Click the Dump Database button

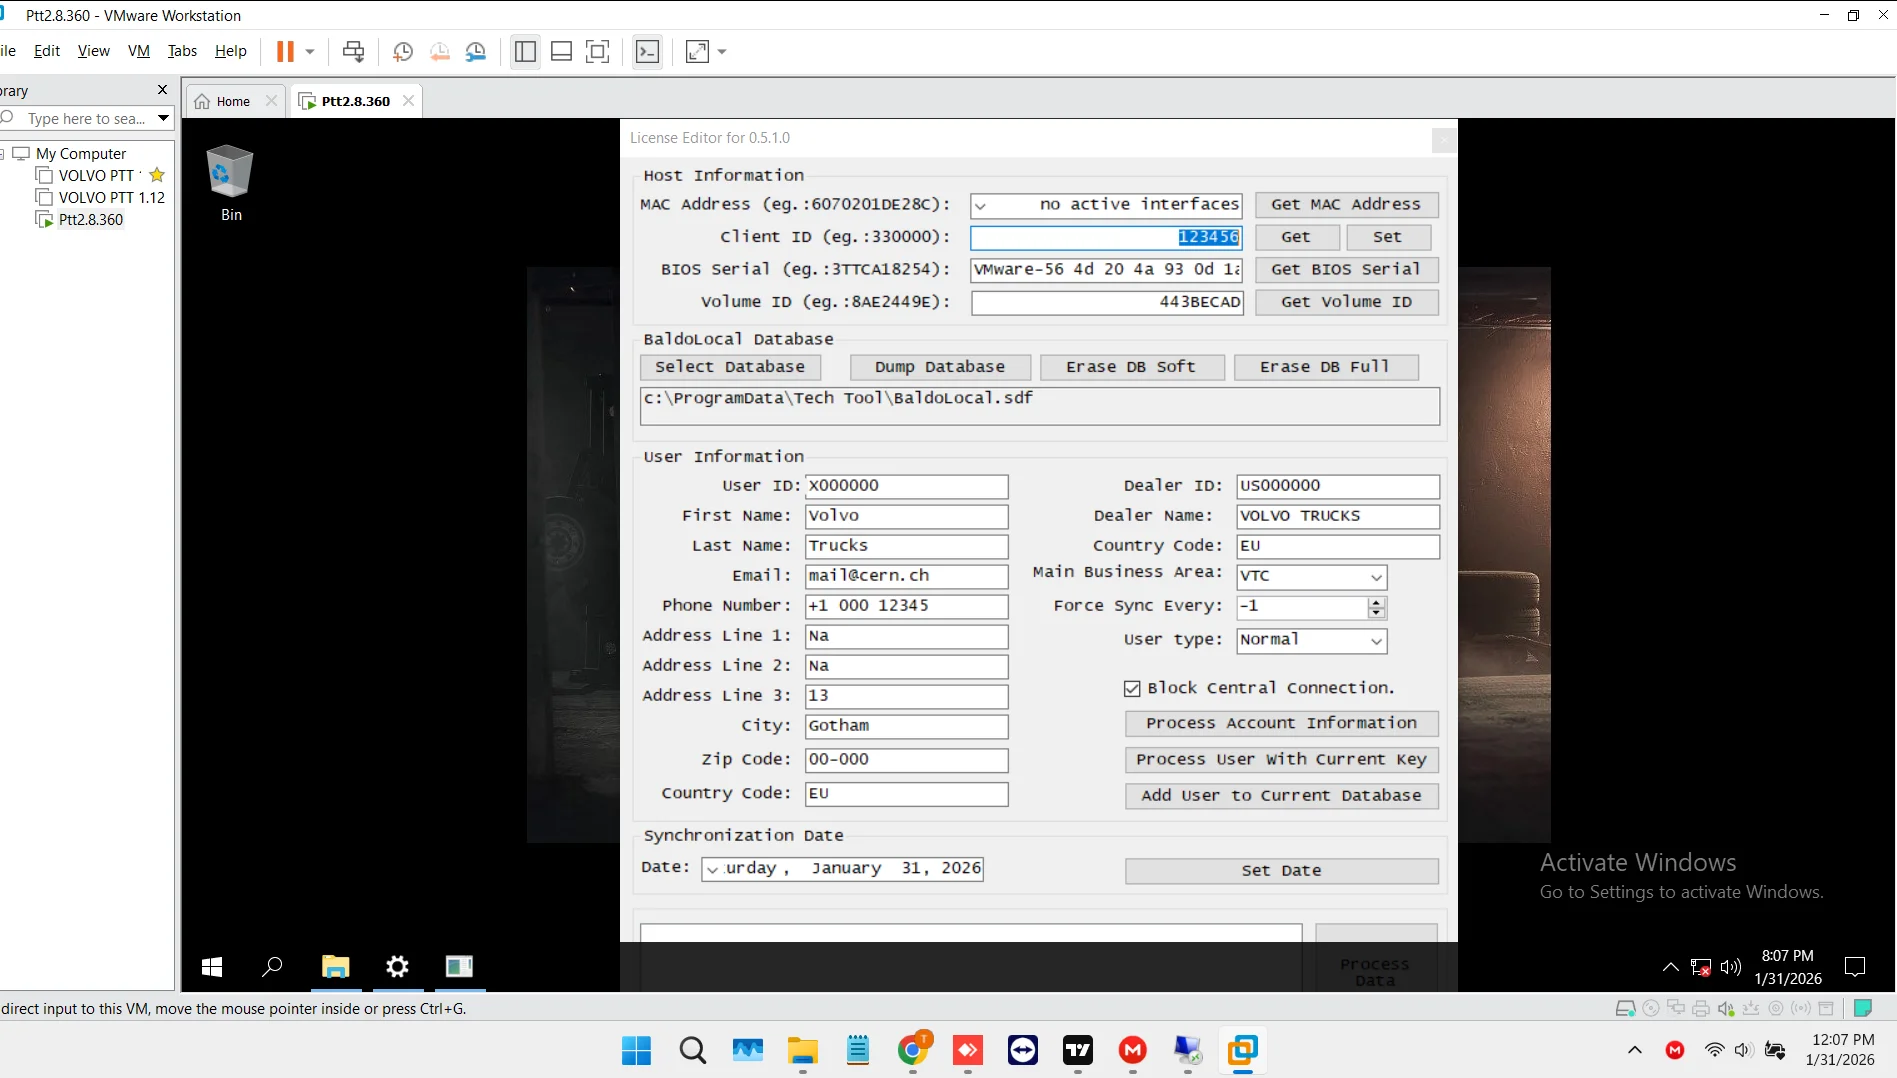(939, 367)
